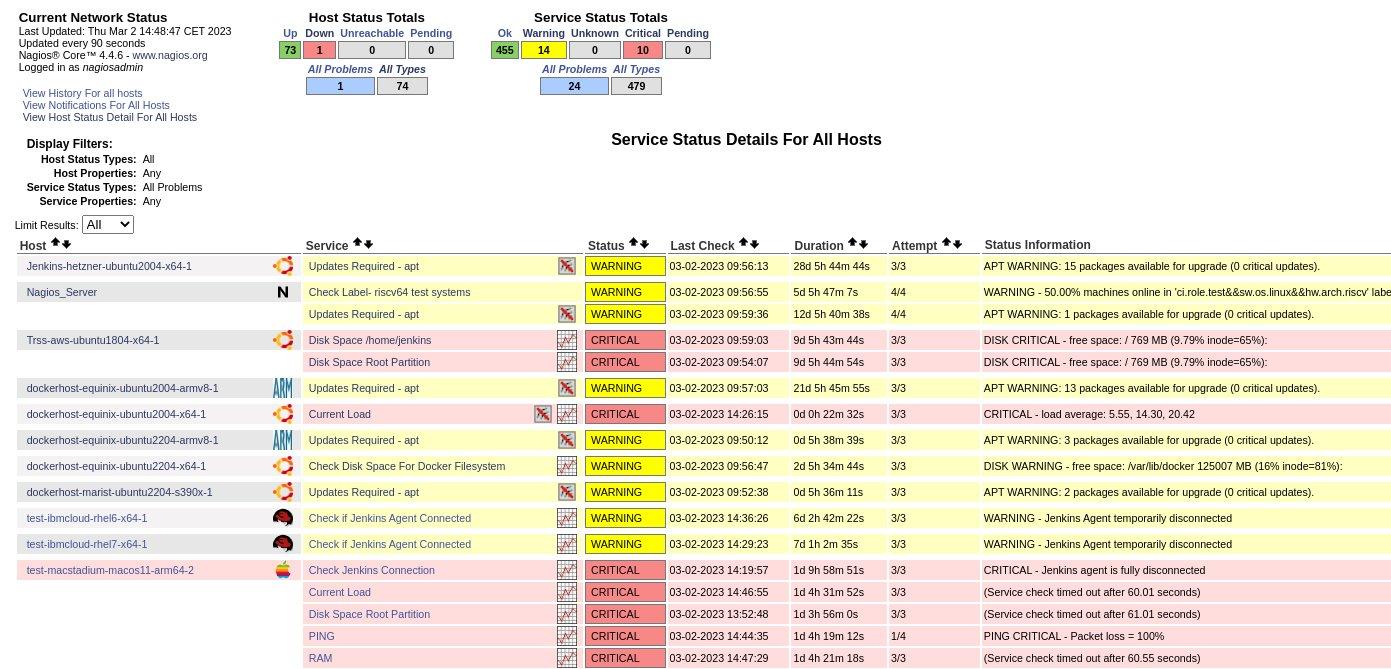This screenshot has height=669, width=1391.
Task: Open performance graph icon for PING service
Action: (567, 636)
